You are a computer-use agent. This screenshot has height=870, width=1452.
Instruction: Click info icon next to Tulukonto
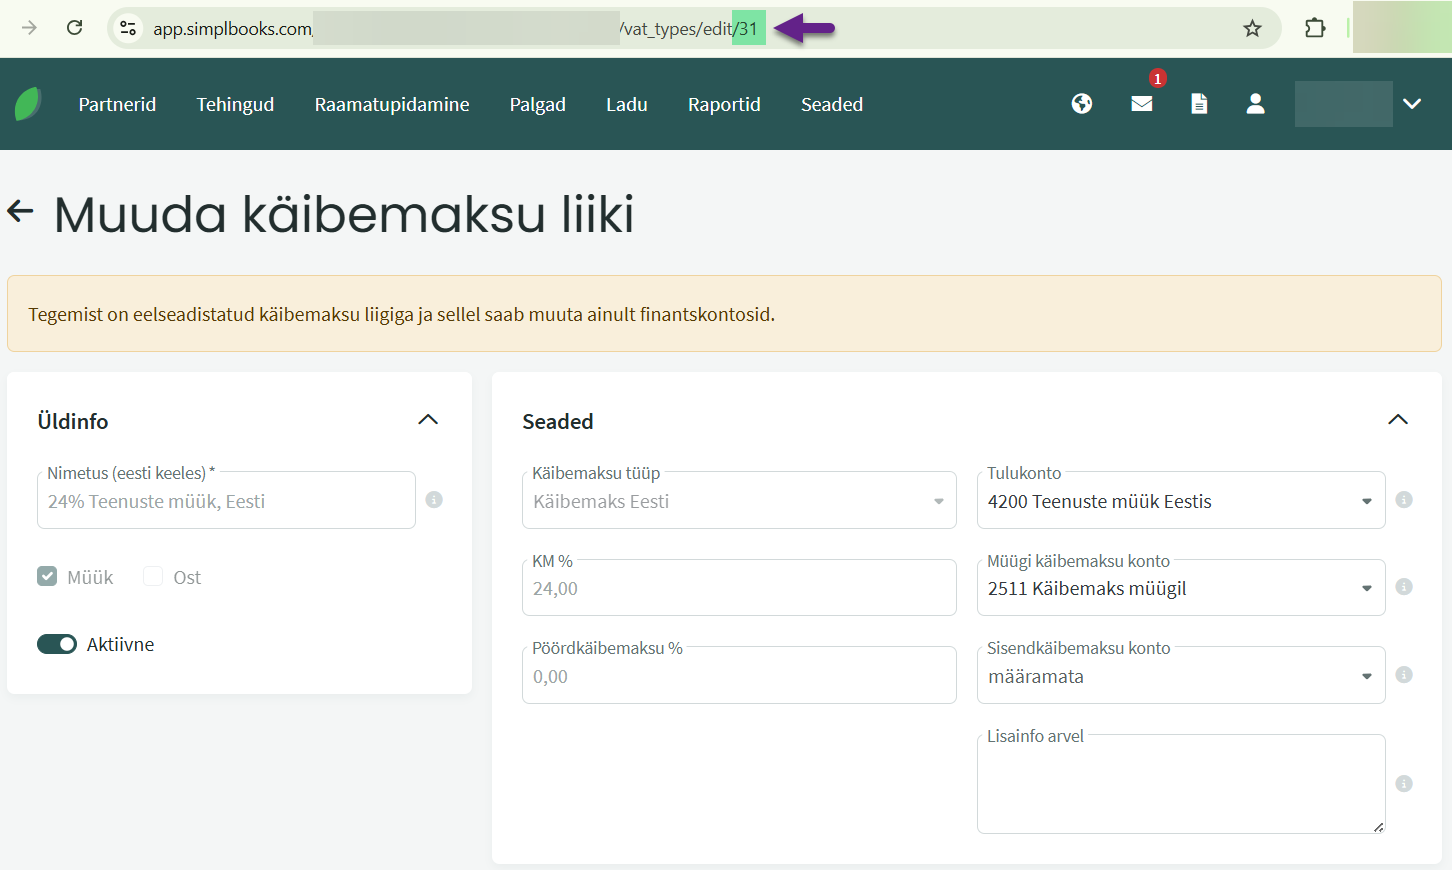point(1404,500)
